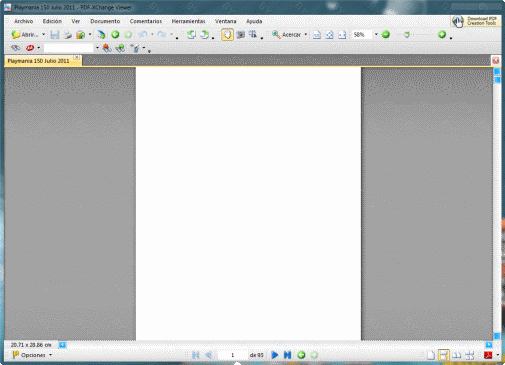The width and height of the screenshot is (505, 365).
Task: Open the Archivo menu
Action: tap(23, 21)
